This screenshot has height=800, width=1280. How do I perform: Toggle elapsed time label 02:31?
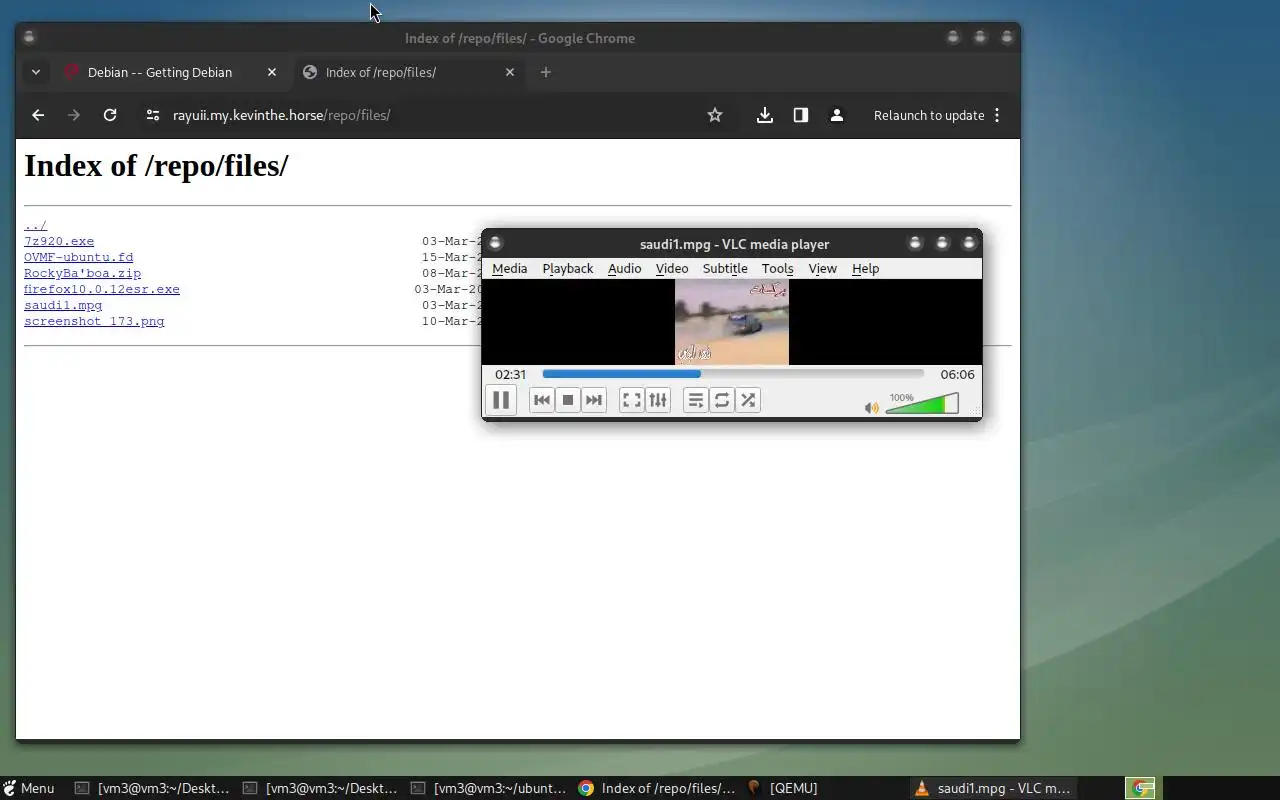(510, 374)
